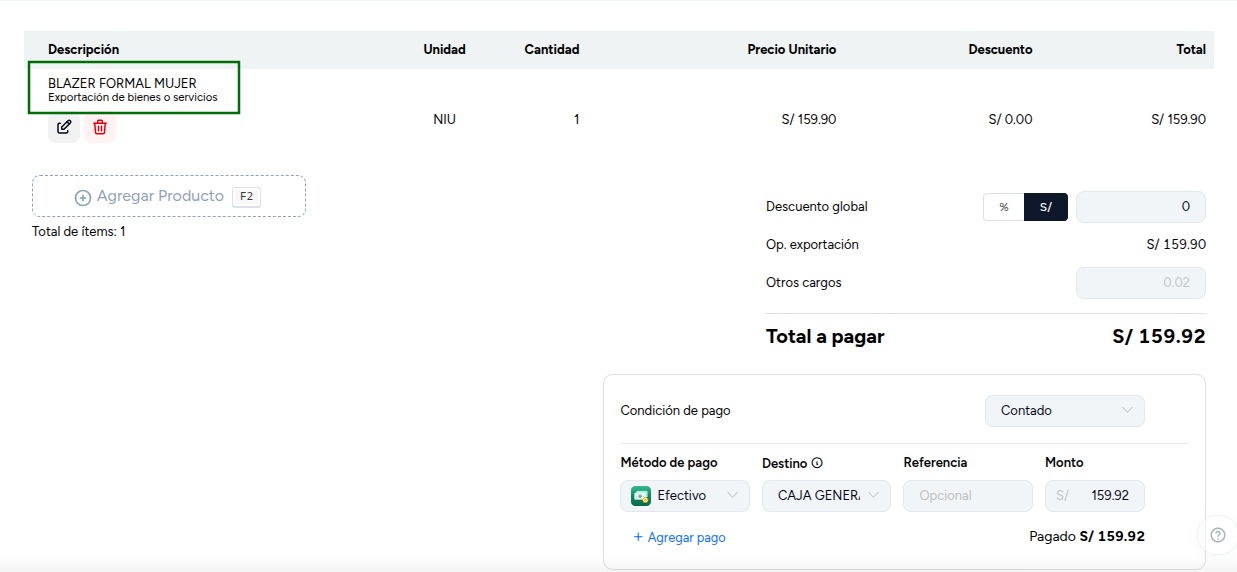Click the Otros cargos field

click(1141, 283)
